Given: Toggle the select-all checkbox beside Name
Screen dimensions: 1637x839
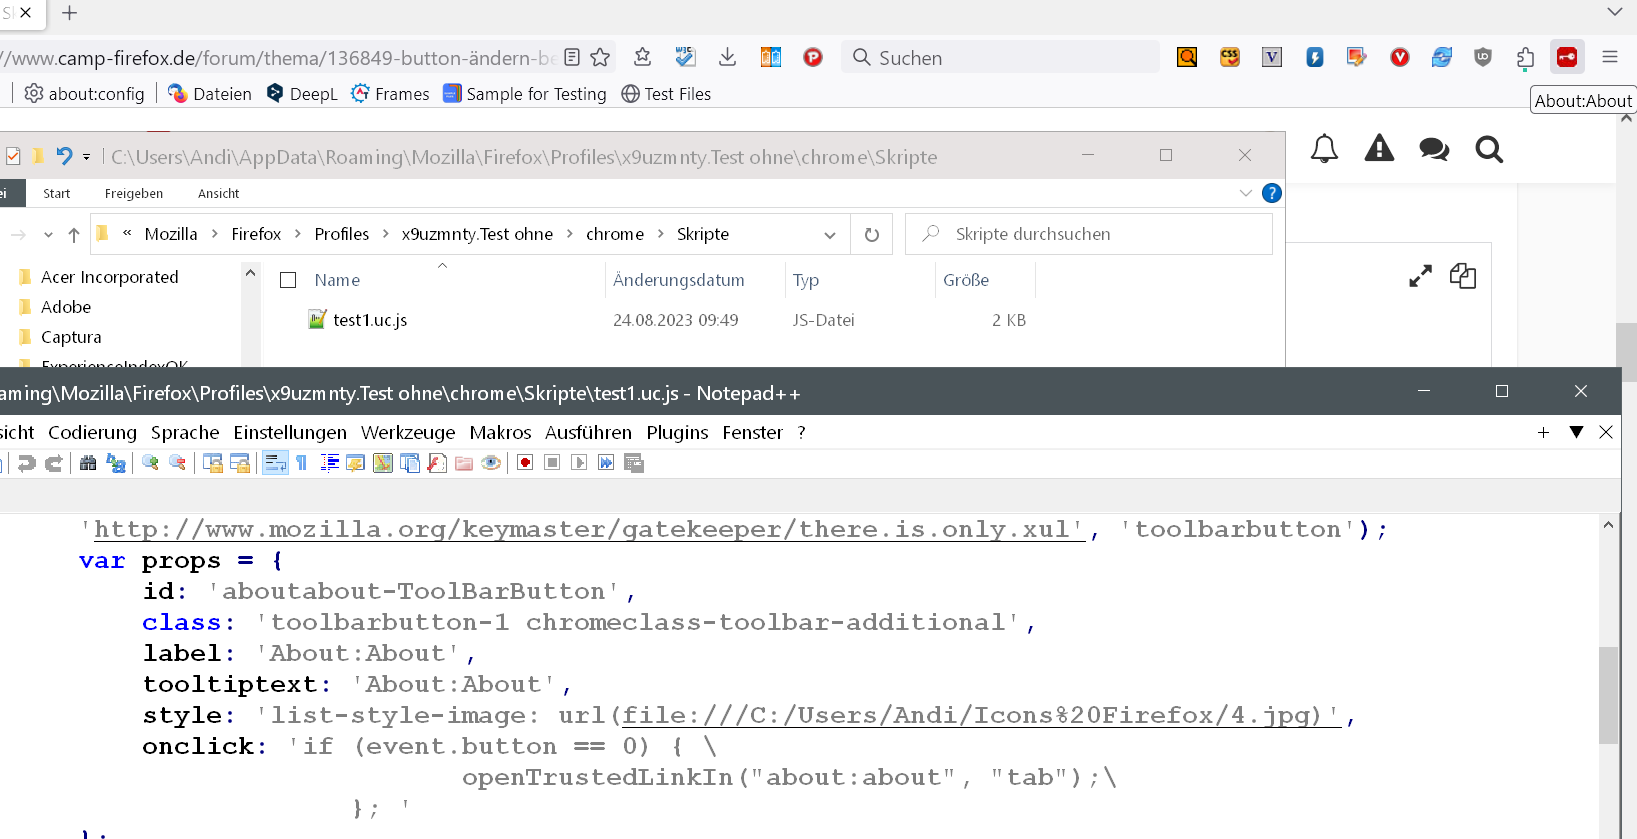Looking at the screenshot, I should coord(288,280).
